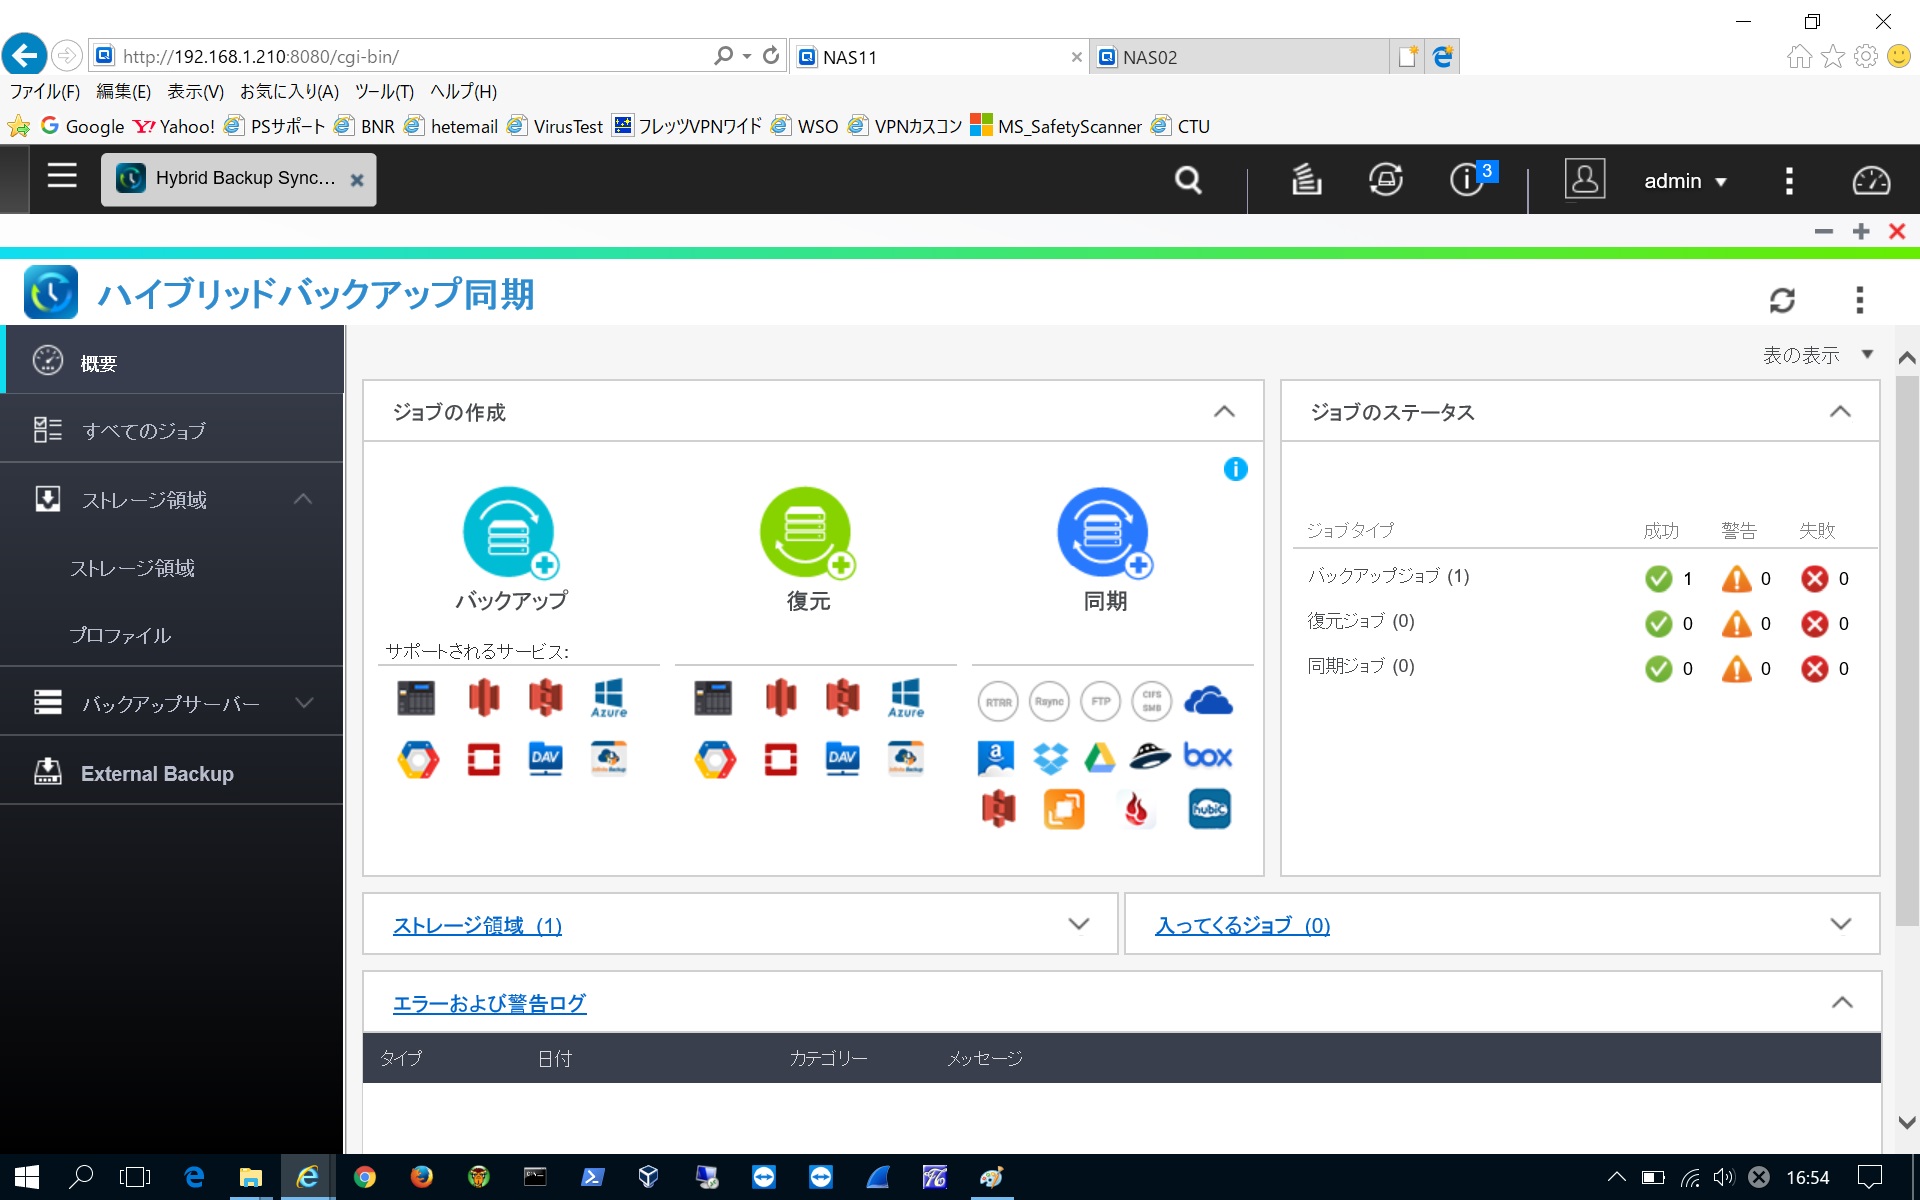
Task: Click the refresh icon in the HBS header
Action: pyautogui.click(x=1783, y=299)
